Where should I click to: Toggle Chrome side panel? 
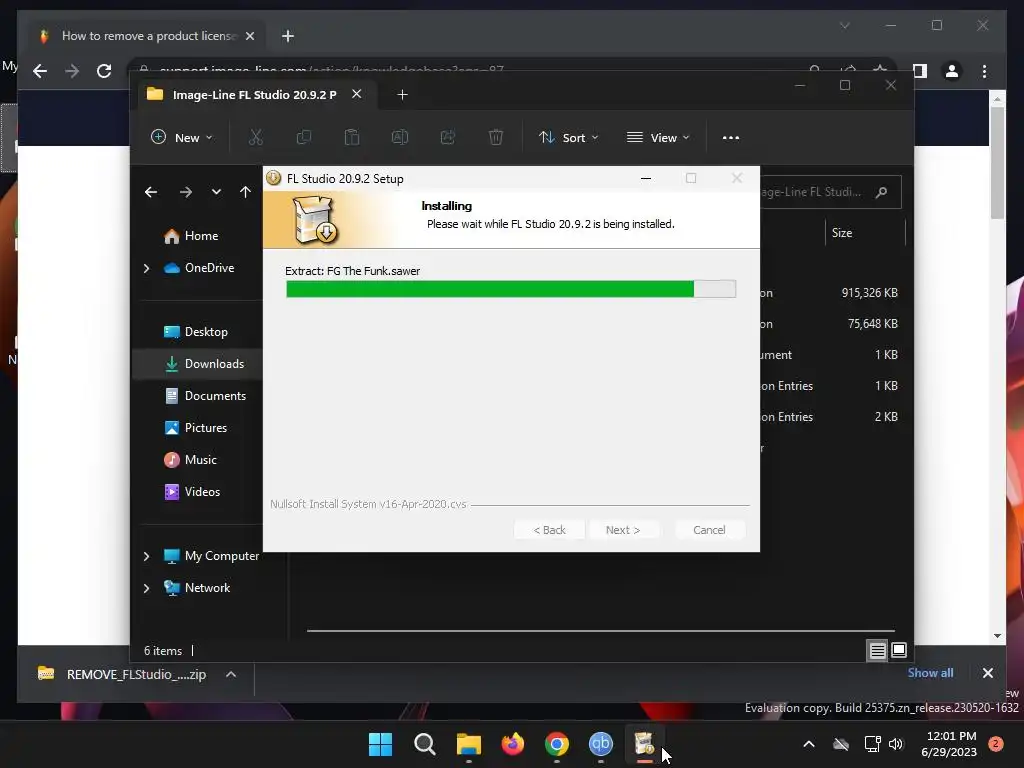(x=920, y=71)
